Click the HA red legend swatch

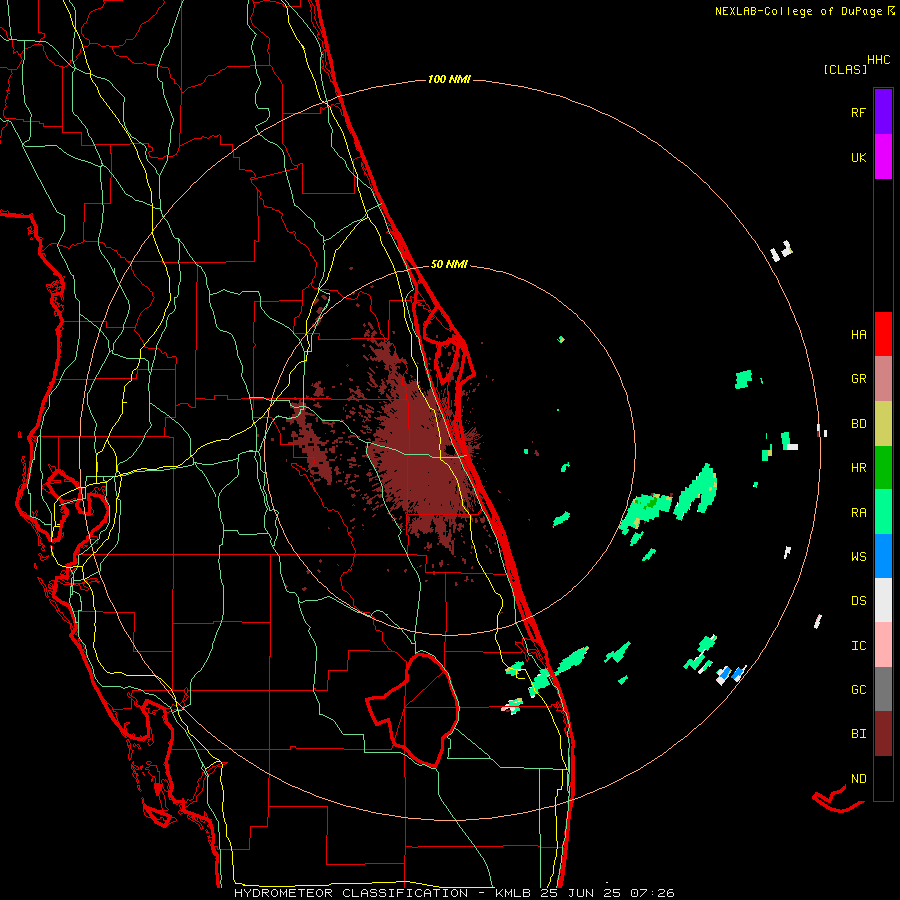coord(883,334)
